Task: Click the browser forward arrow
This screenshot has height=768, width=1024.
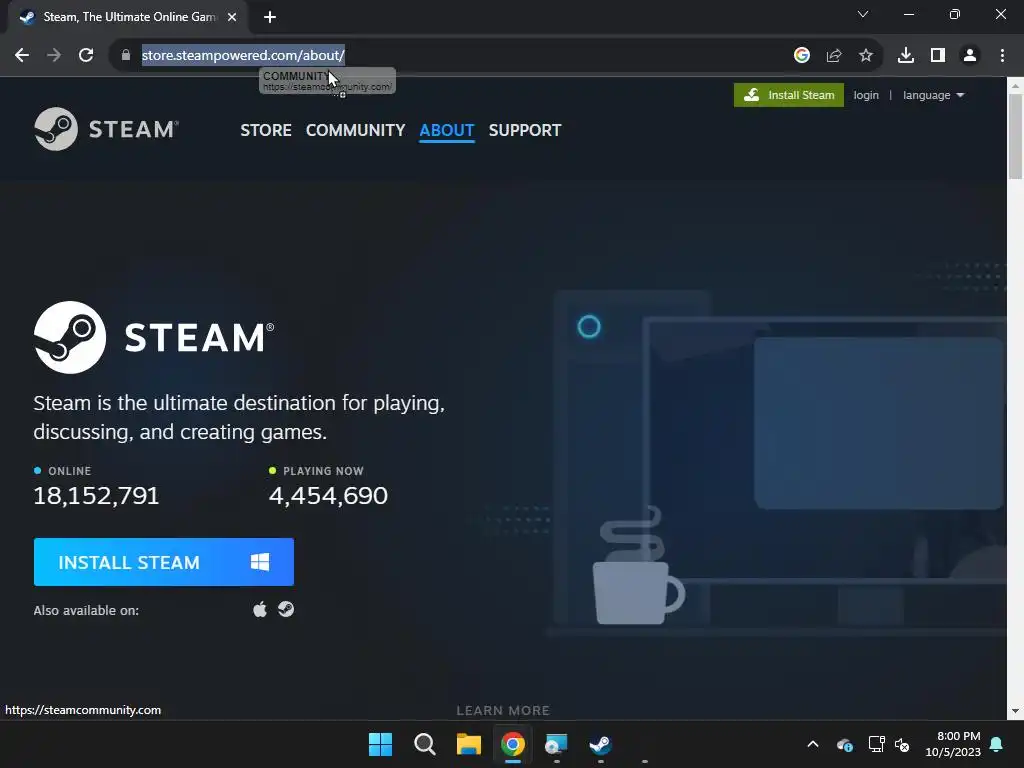Action: (54, 56)
